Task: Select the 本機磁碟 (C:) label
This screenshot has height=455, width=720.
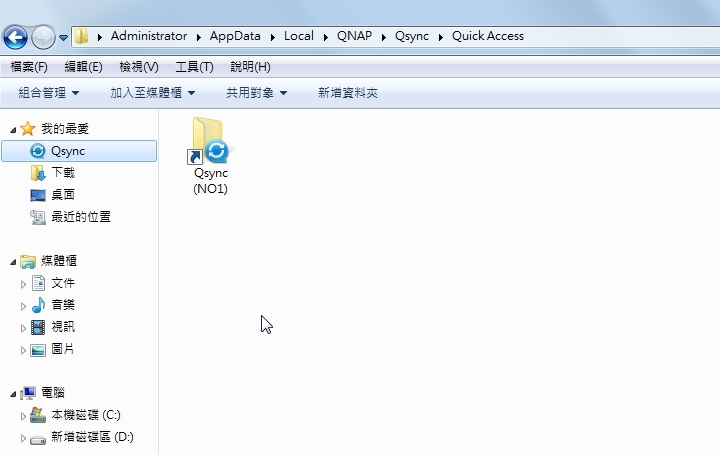Action: pos(86,415)
